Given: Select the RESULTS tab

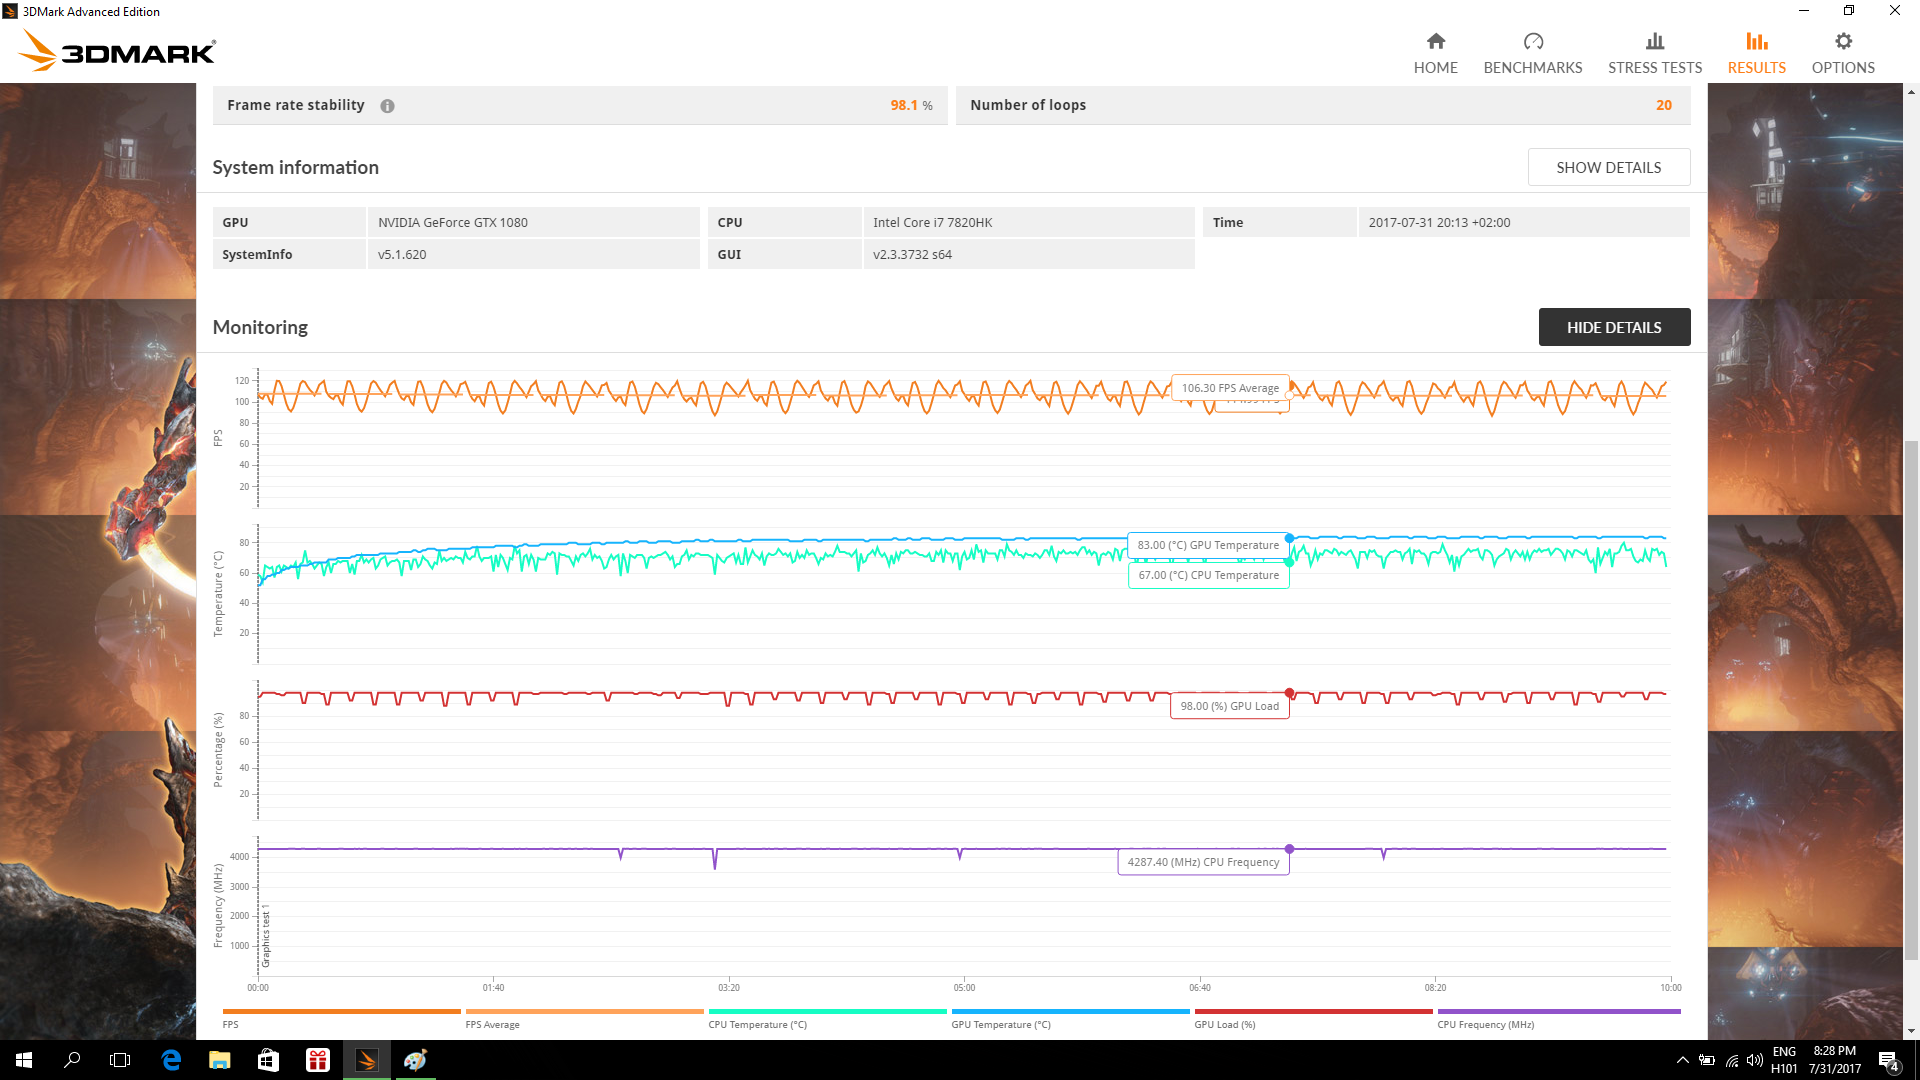Looking at the screenshot, I should pos(1756,54).
